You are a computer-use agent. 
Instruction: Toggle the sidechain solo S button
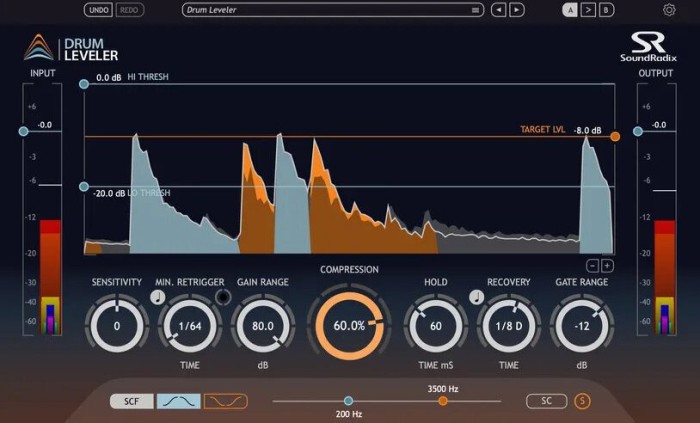(x=582, y=401)
